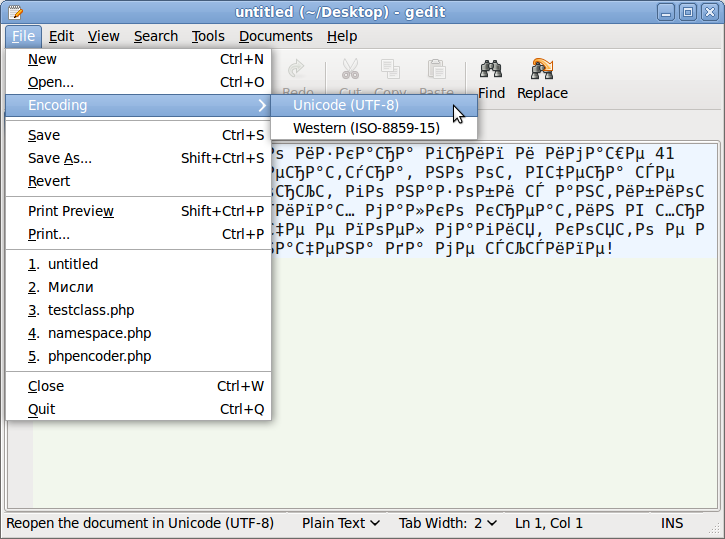Choose Print Preview menu entry
Screen dimensions: 725x539
pyautogui.click(x=138, y=211)
